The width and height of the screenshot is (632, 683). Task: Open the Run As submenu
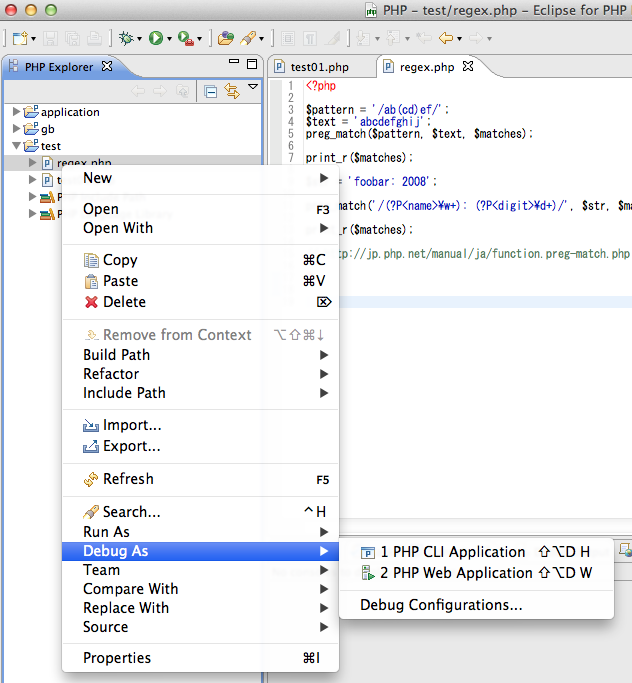coord(200,532)
